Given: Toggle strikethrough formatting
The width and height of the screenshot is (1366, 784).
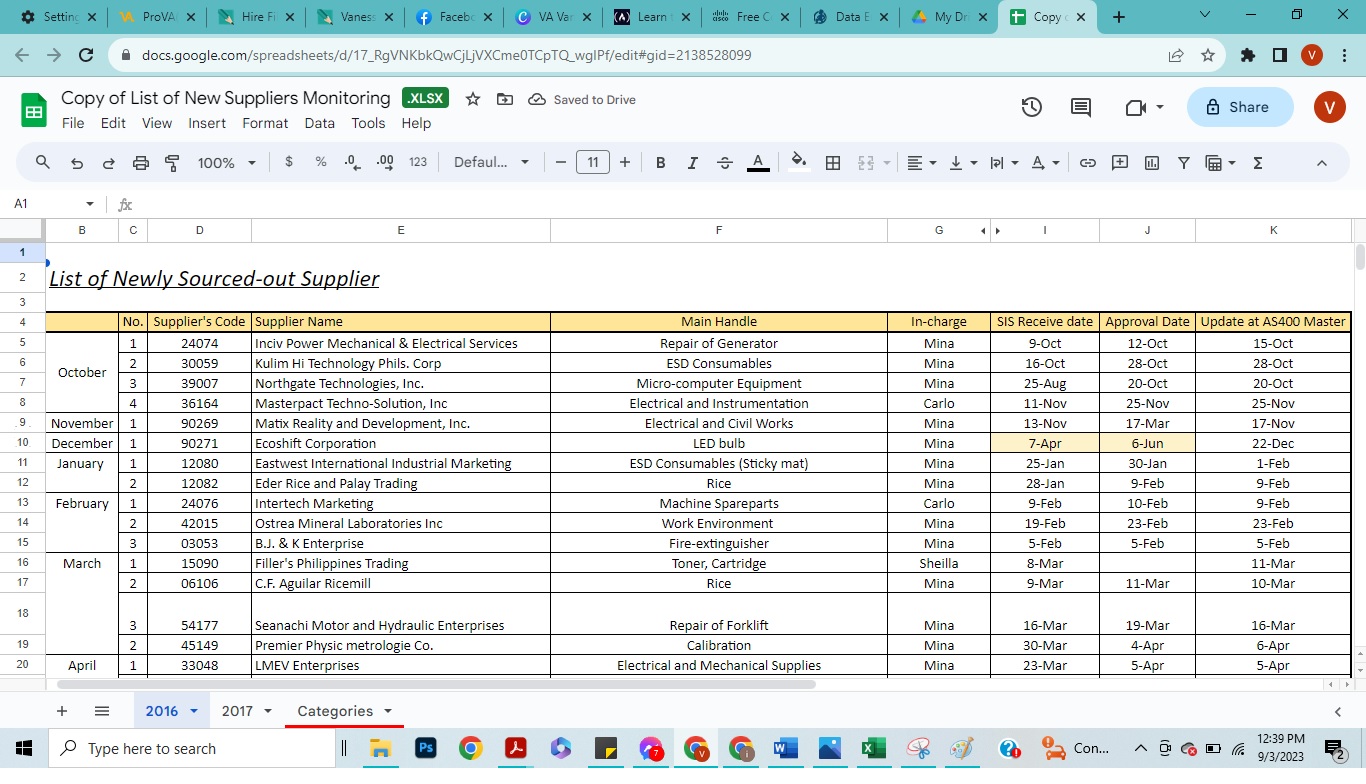Looking at the screenshot, I should click(x=725, y=163).
